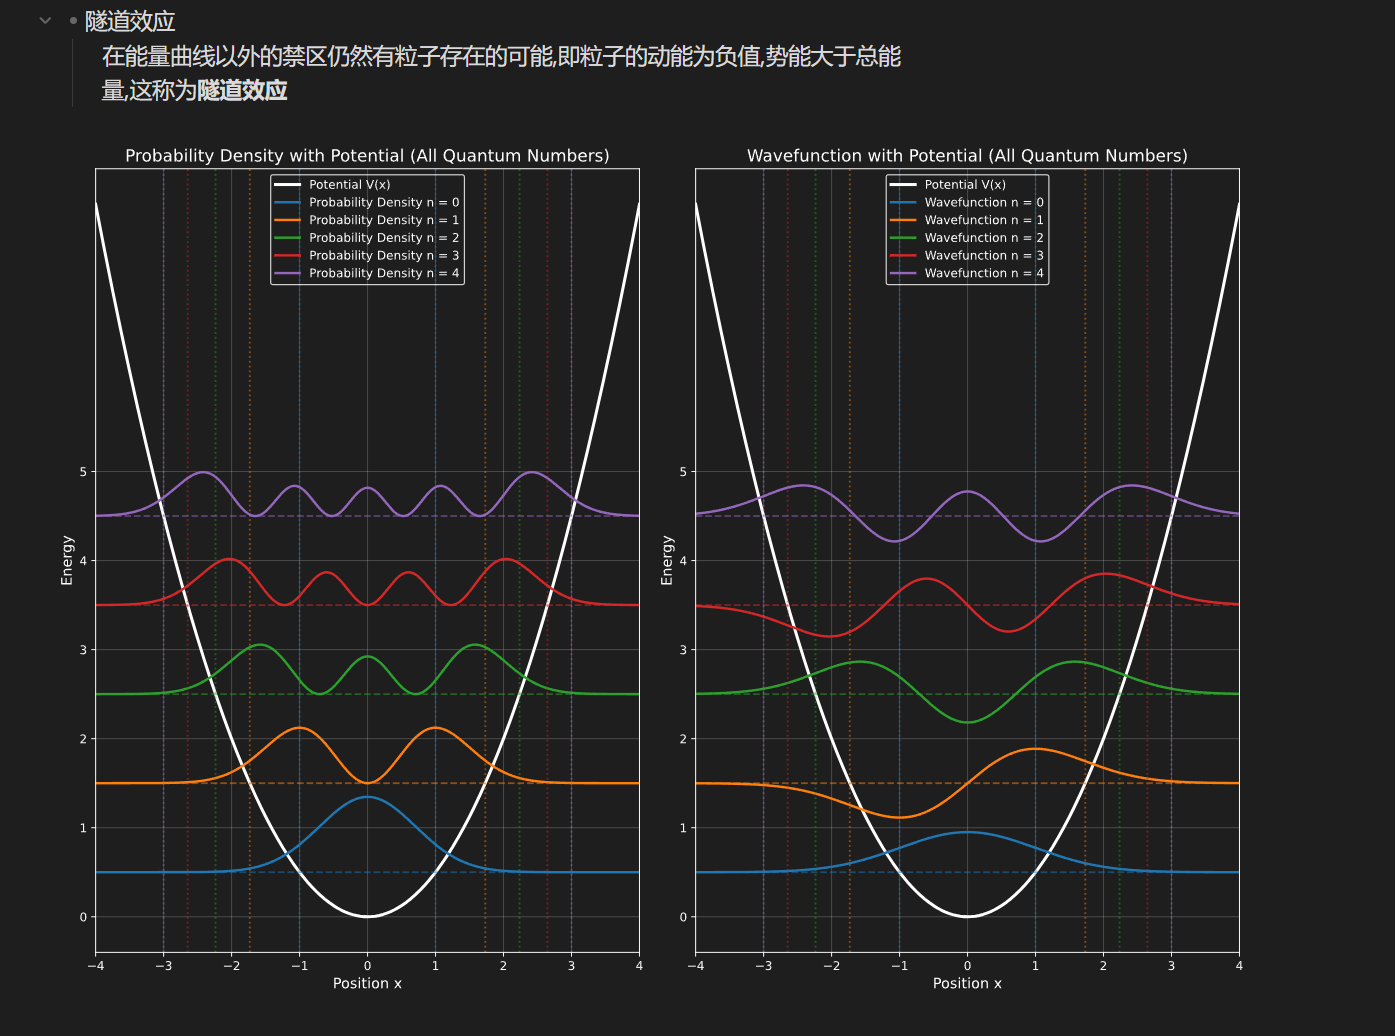The height and width of the screenshot is (1036, 1395).
Task: Click the blue Probability Density n = 0 legend swatch
Action: pos(287,203)
